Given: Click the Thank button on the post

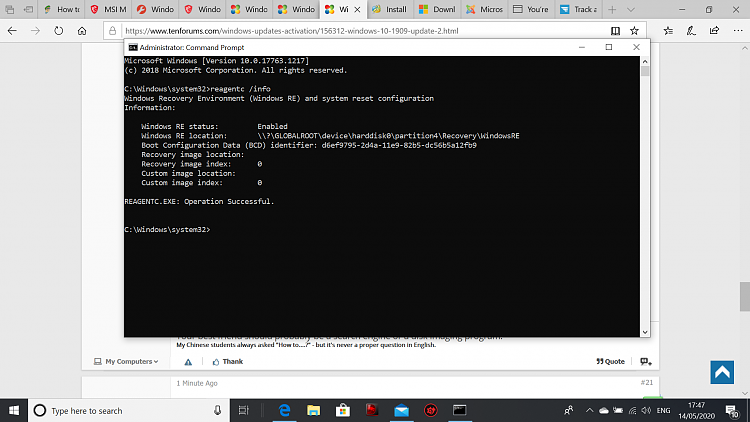Looking at the screenshot, I should (228, 362).
